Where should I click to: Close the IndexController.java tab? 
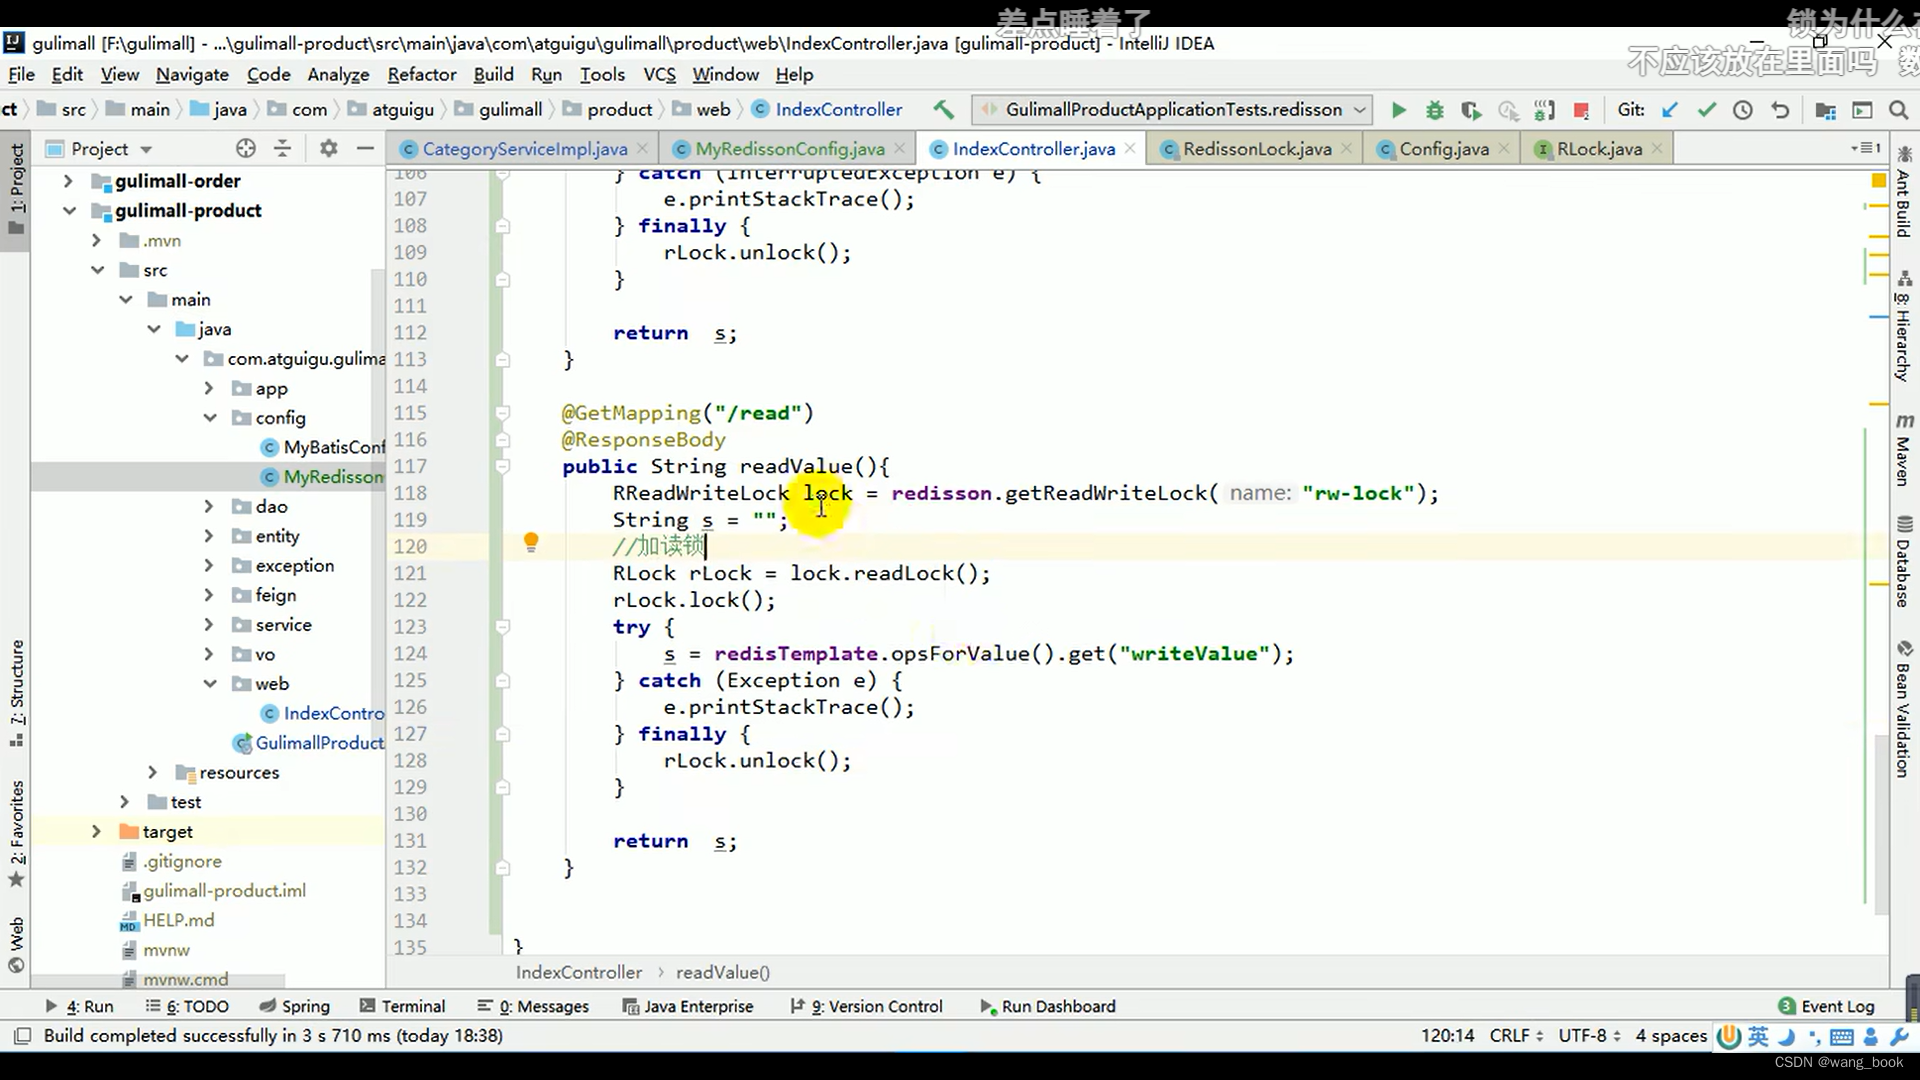coord(1130,148)
